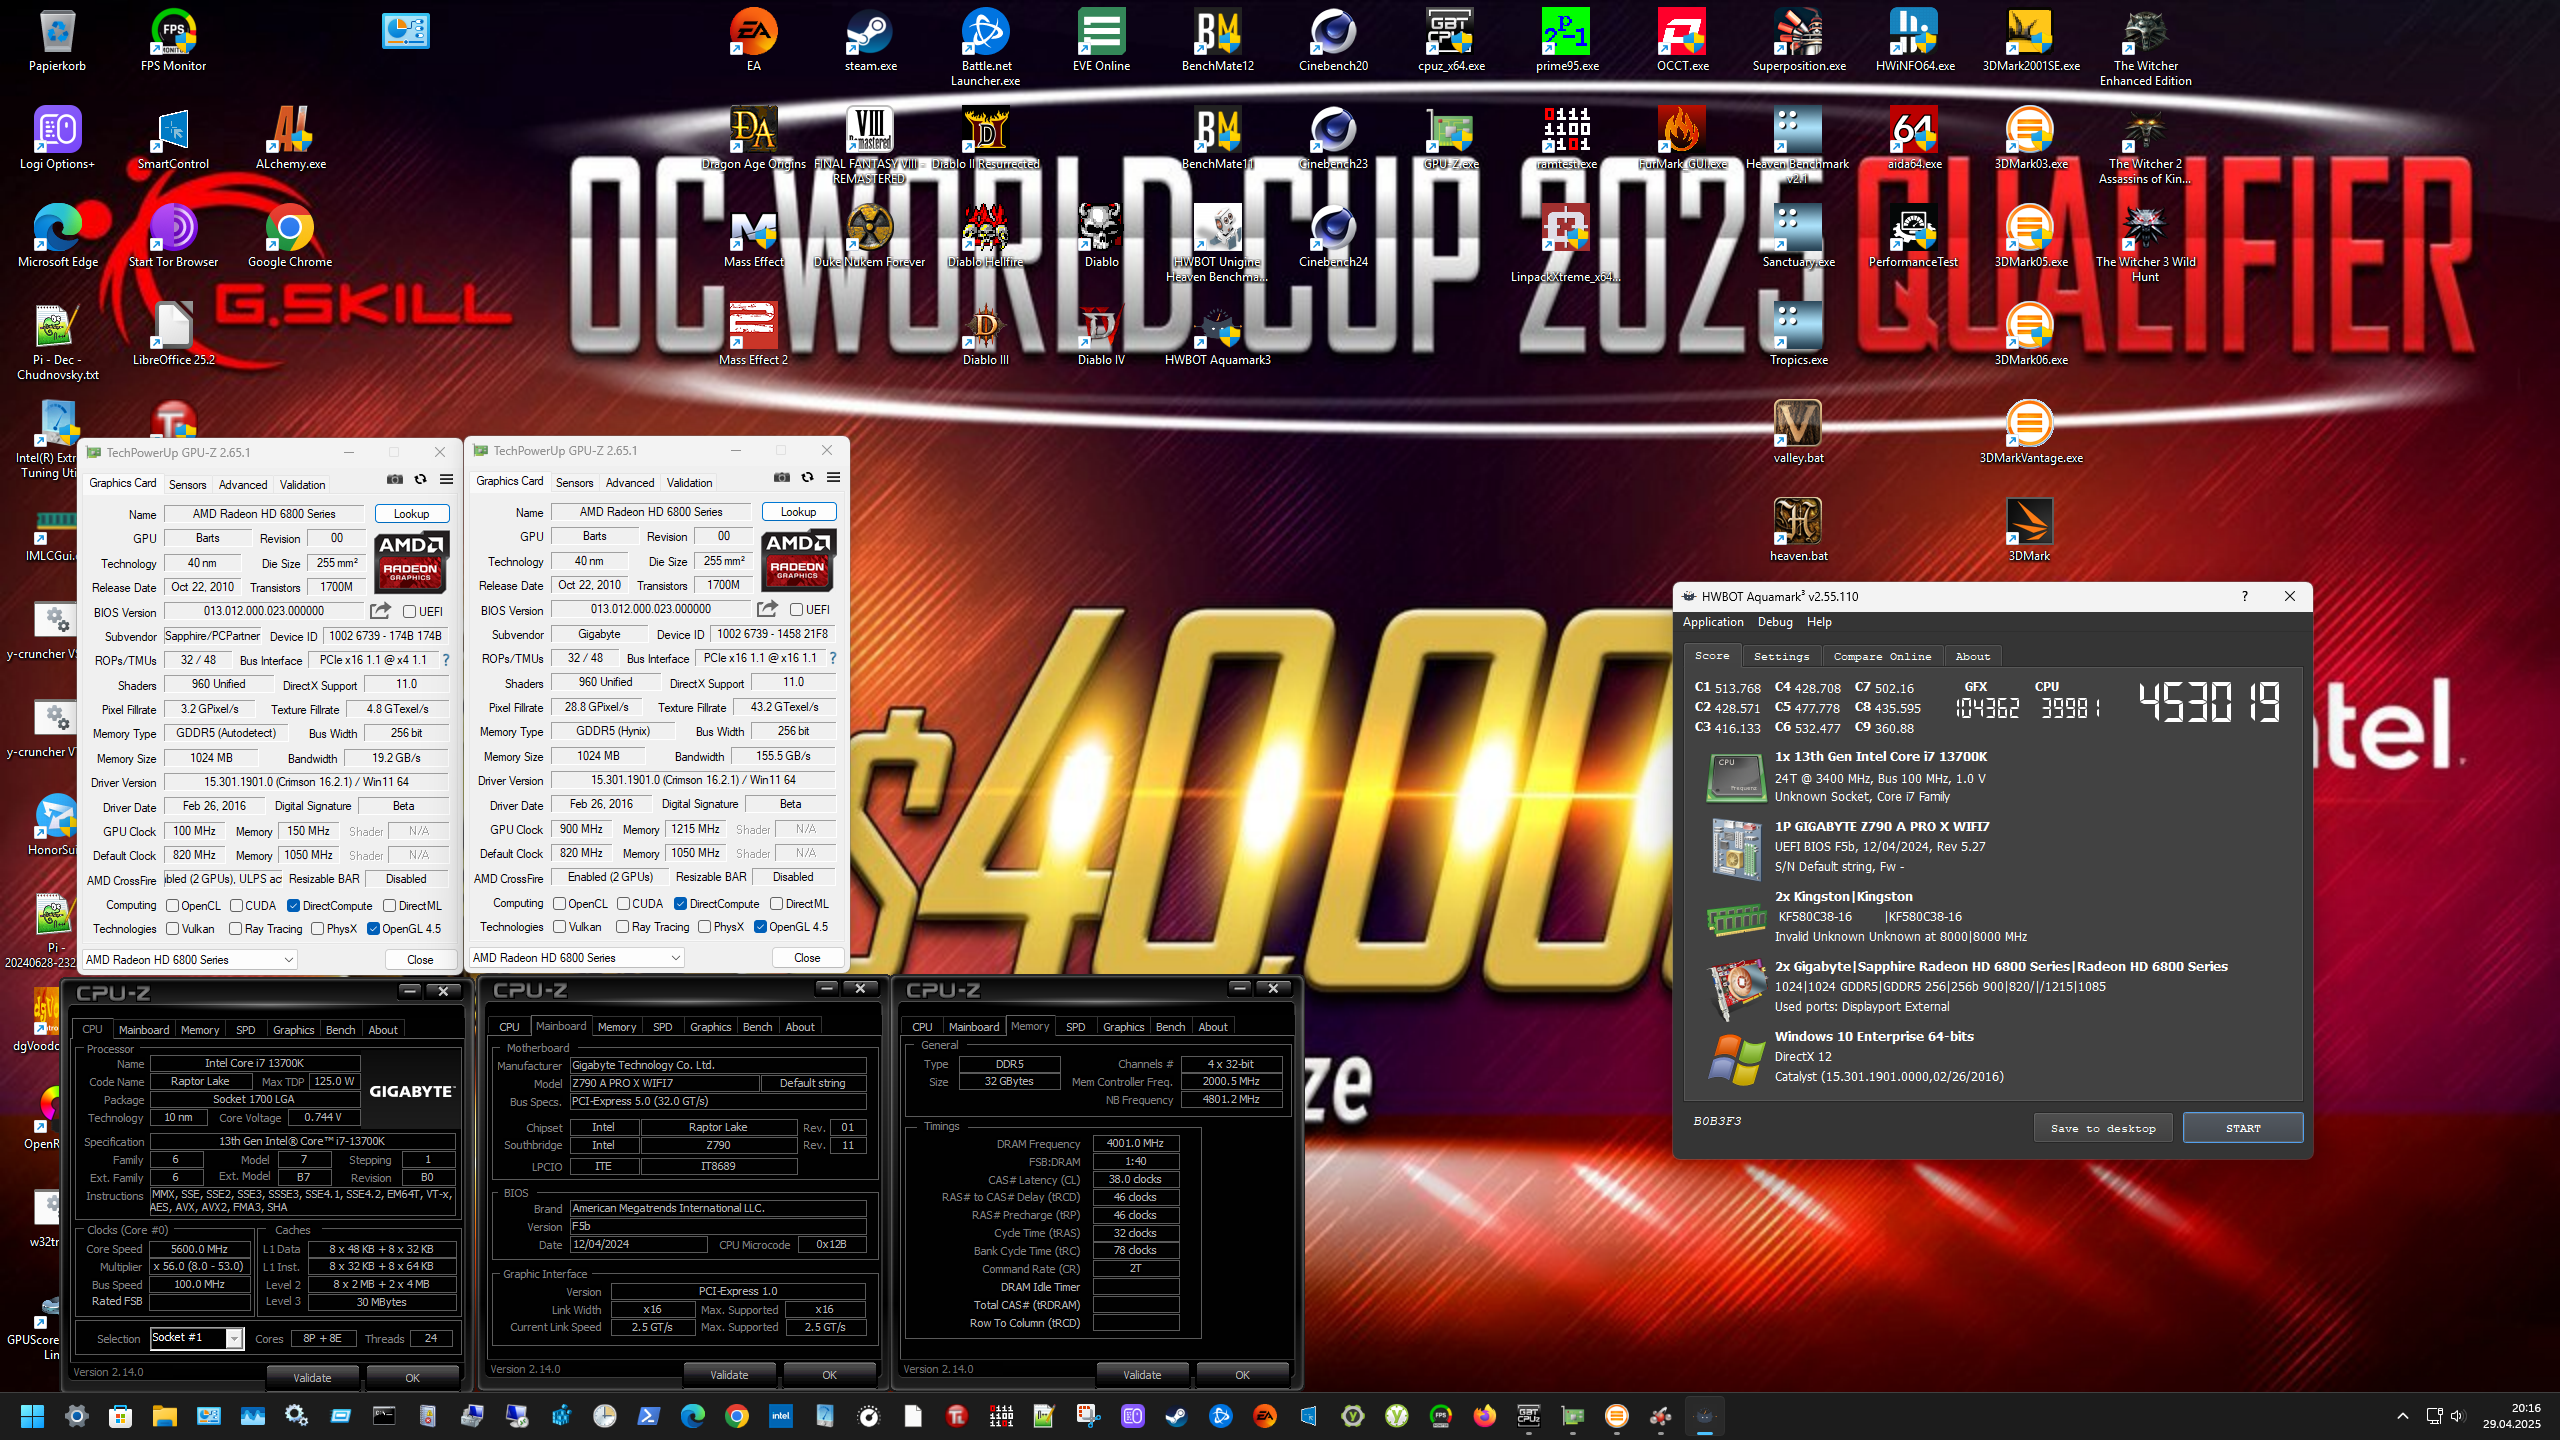This screenshot has height=1440, width=2560.
Task: Toggle DirectCompute checkbox in left GPU-Z
Action: coord(294,906)
